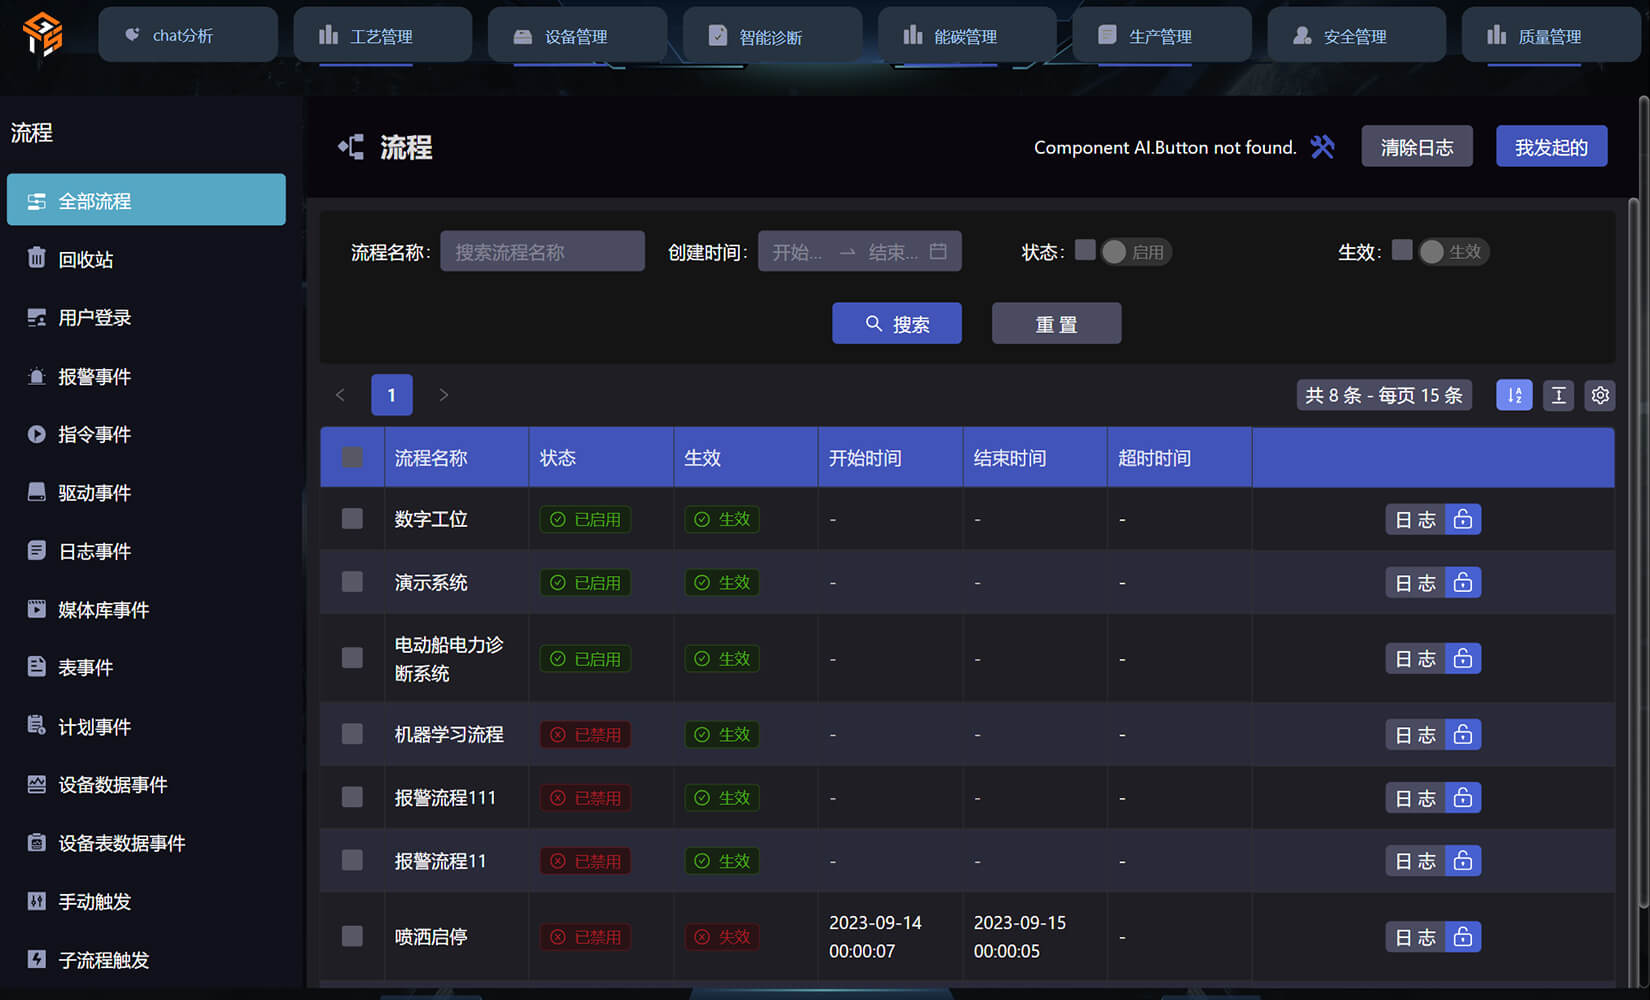Open the 设备管理 top menu tab
Viewport: 1650px width, 1000px height.
point(576,36)
